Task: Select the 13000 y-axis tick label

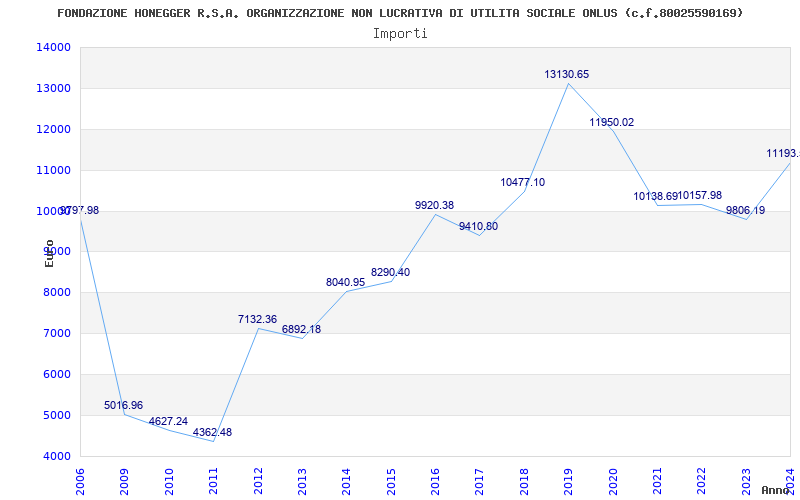Action: pyautogui.click(x=53, y=88)
